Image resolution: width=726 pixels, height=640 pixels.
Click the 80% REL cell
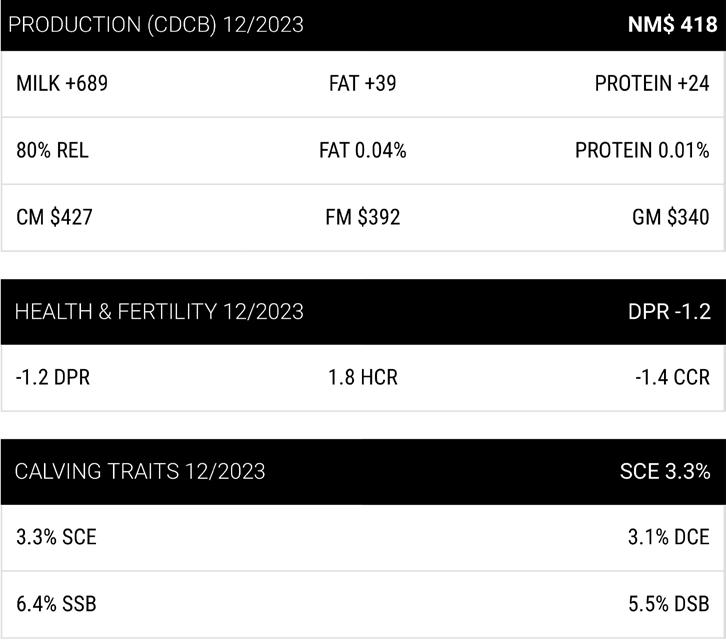click(x=52, y=151)
